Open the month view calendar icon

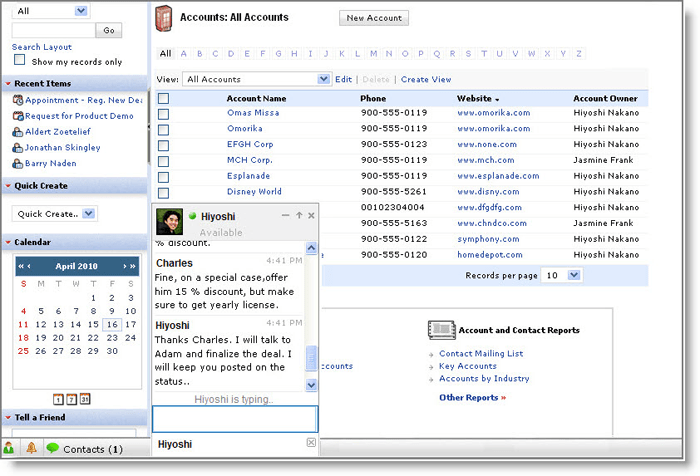(x=85, y=399)
